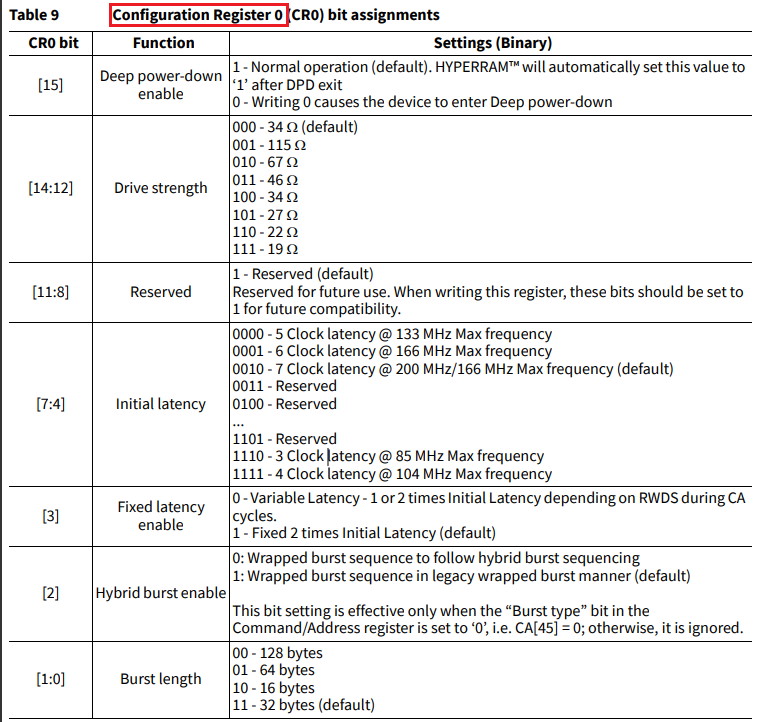Click the 'Function' column header
Image resolution: width=770 pixels, height=722 pixels.
pyautogui.click(x=164, y=43)
